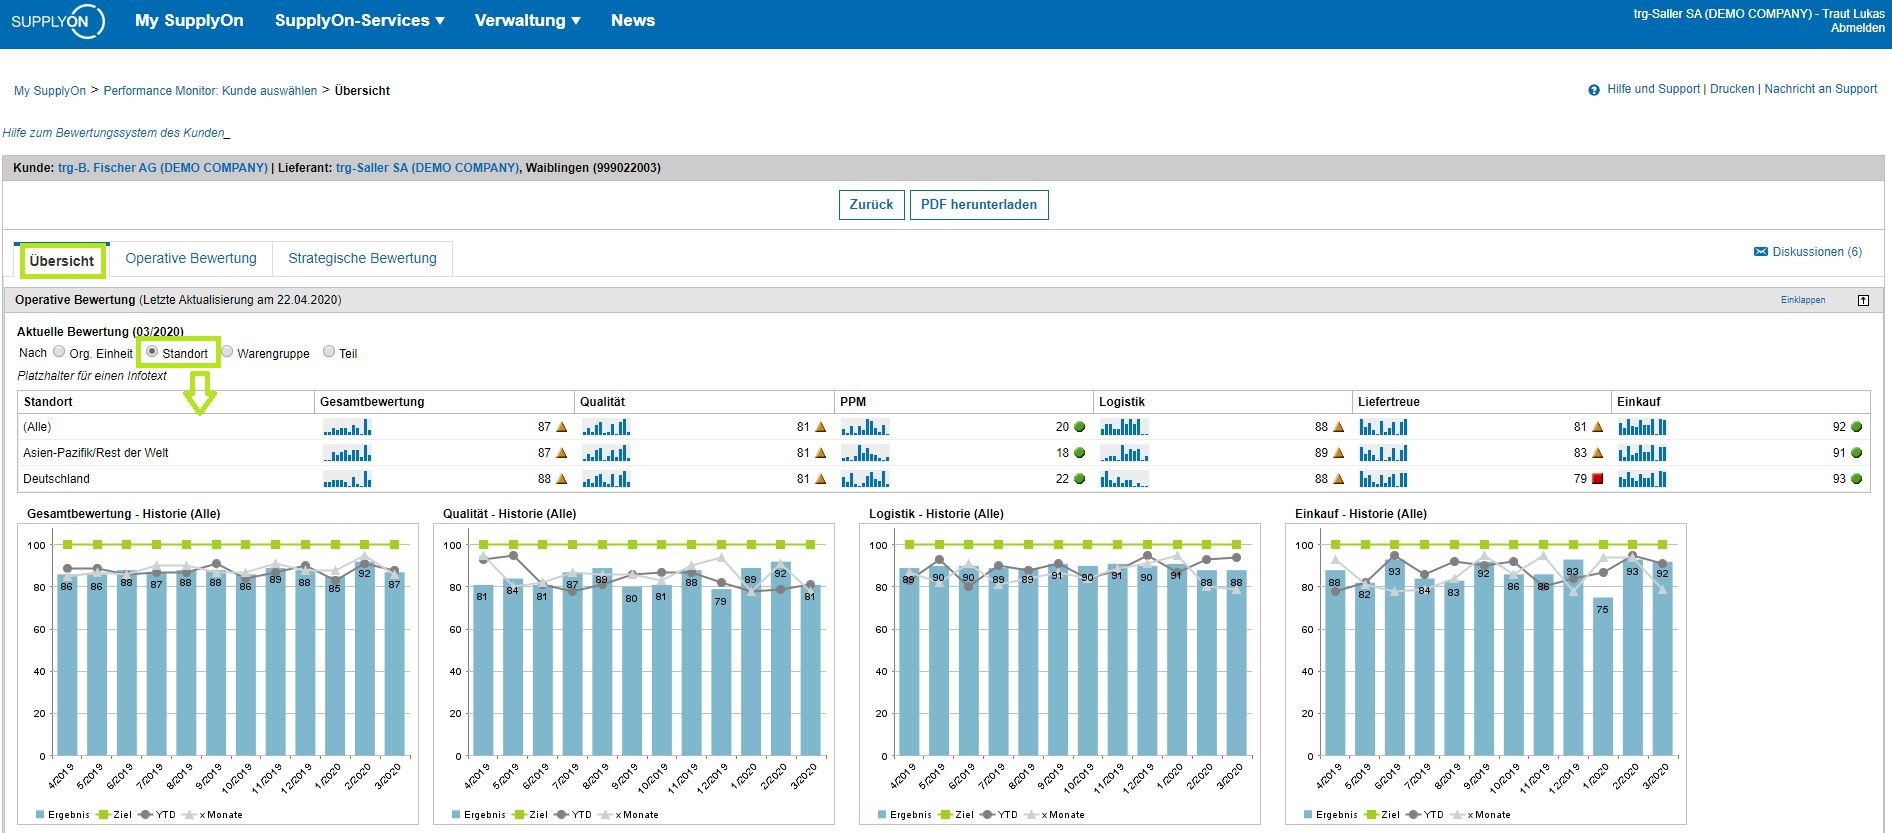Expand the SupplyOn-Services dropdown menu

click(359, 20)
